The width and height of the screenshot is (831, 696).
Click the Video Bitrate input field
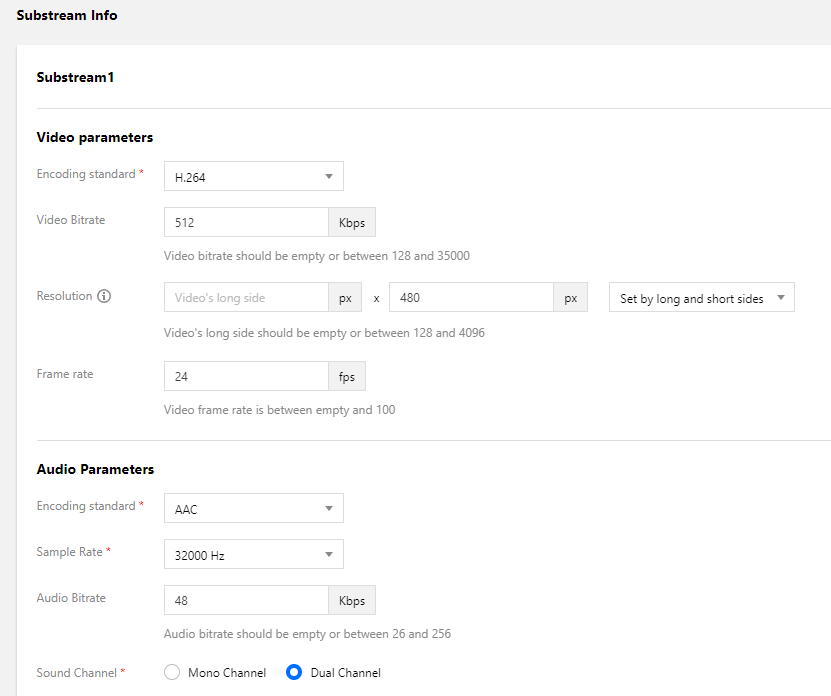pyautogui.click(x=246, y=223)
